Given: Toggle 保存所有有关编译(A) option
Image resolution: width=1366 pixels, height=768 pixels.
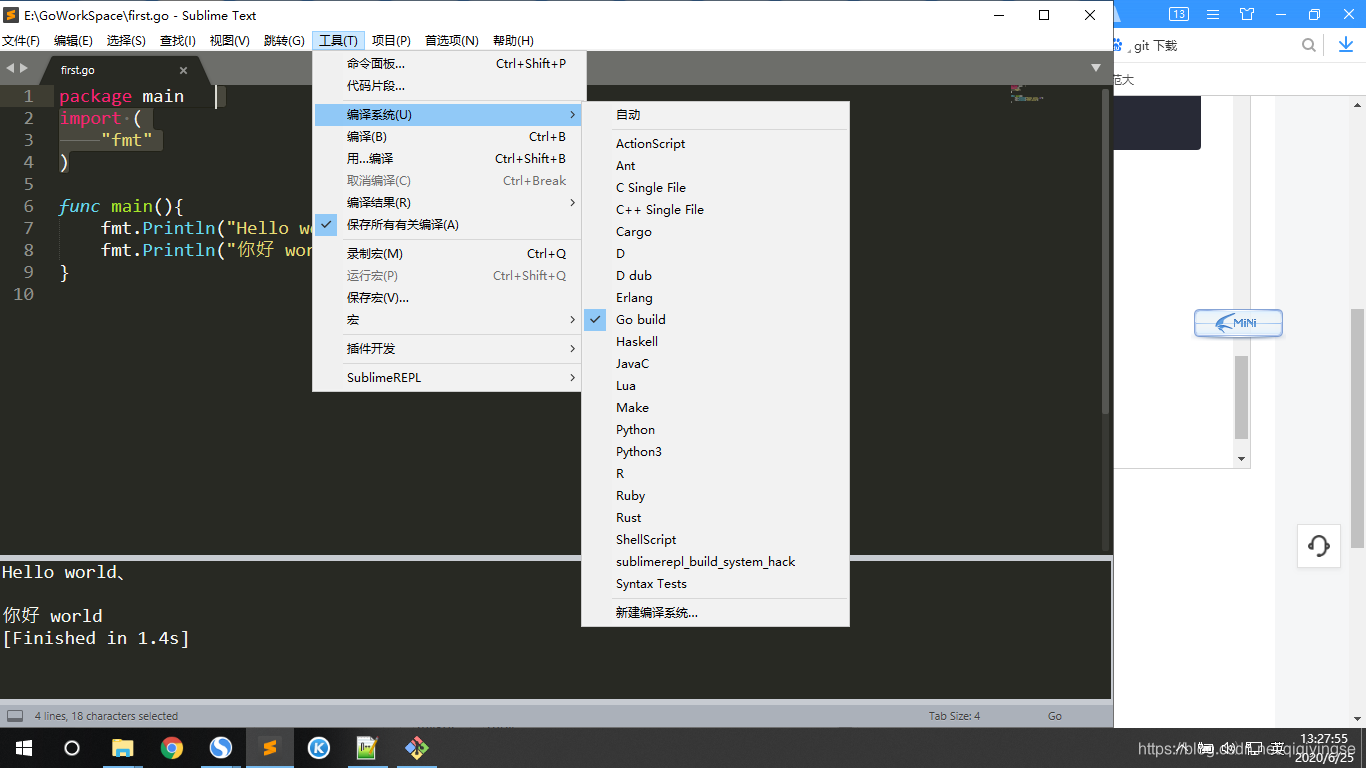Looking at the screenshot, I should click(447, 225).
